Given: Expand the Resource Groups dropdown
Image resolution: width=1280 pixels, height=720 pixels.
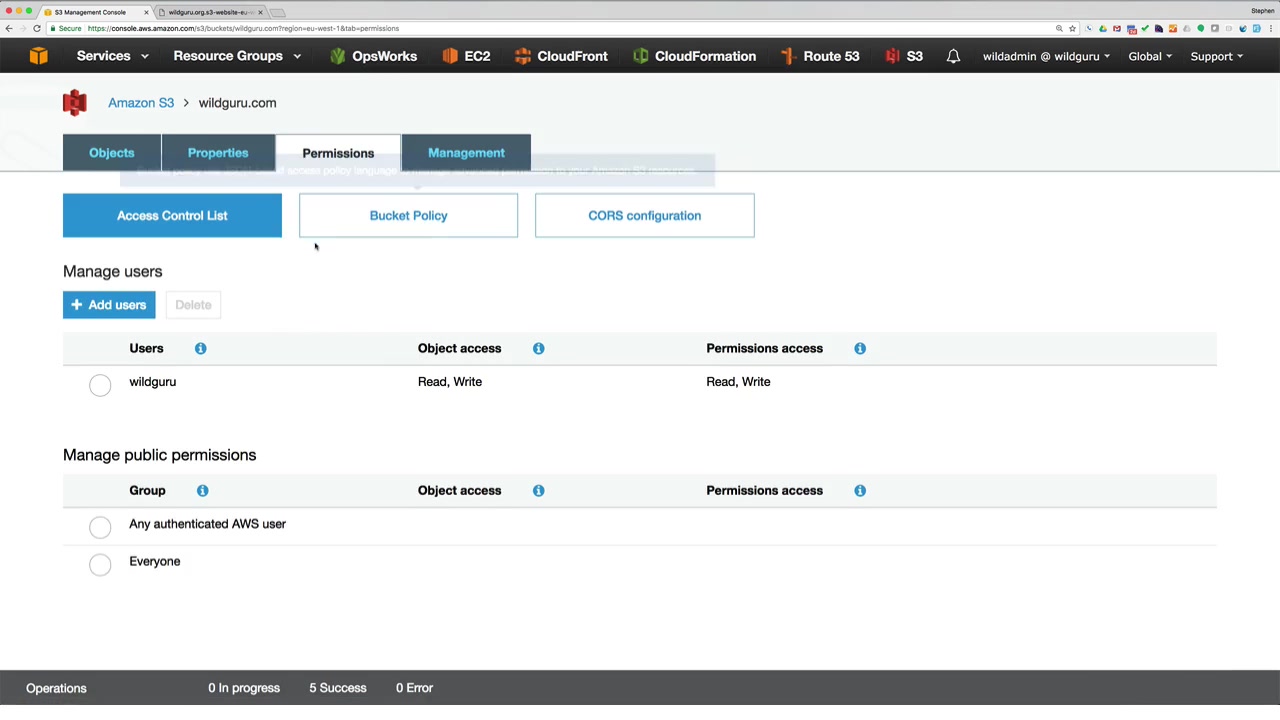Looking at the screenshot, I should tap(237, 56).
